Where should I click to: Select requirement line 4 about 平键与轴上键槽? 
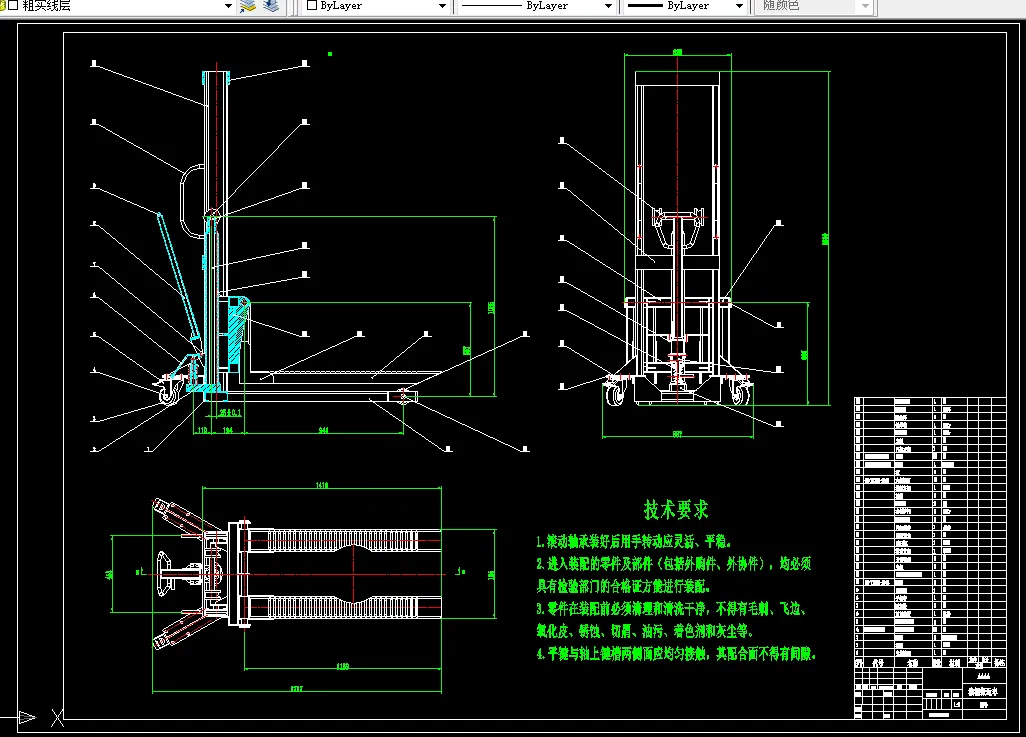(676, 653)
